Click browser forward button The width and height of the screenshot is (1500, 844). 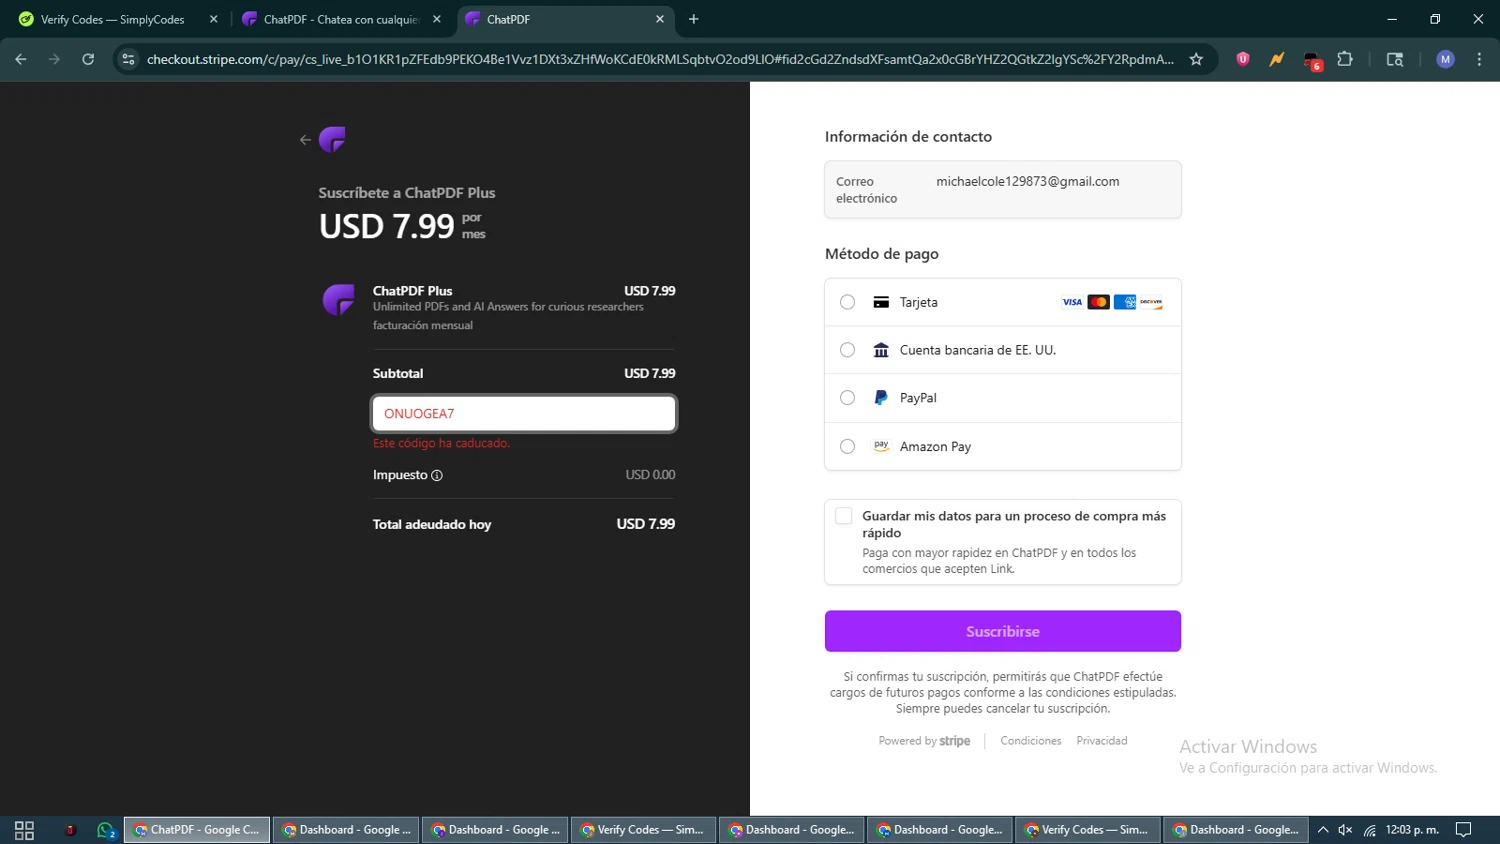tap(55, 59)
